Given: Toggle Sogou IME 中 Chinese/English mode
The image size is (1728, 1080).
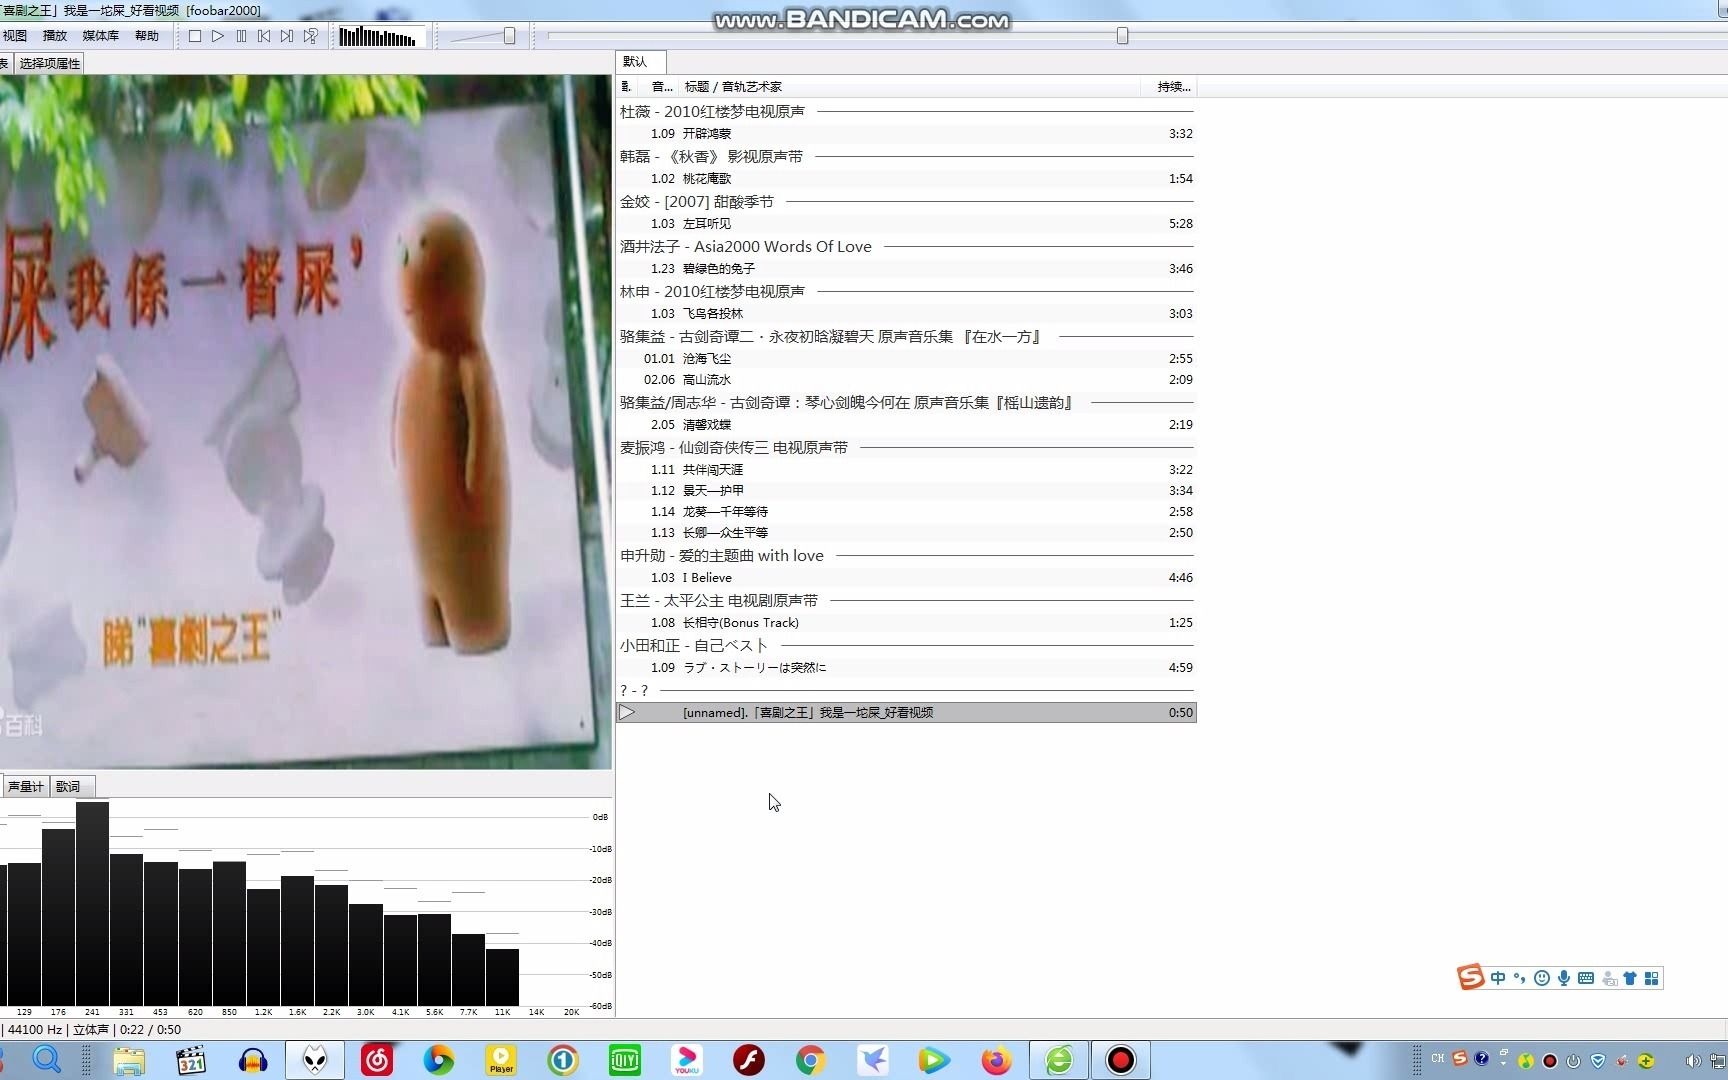Looking at the screenshot, I should coord(1498,978).
